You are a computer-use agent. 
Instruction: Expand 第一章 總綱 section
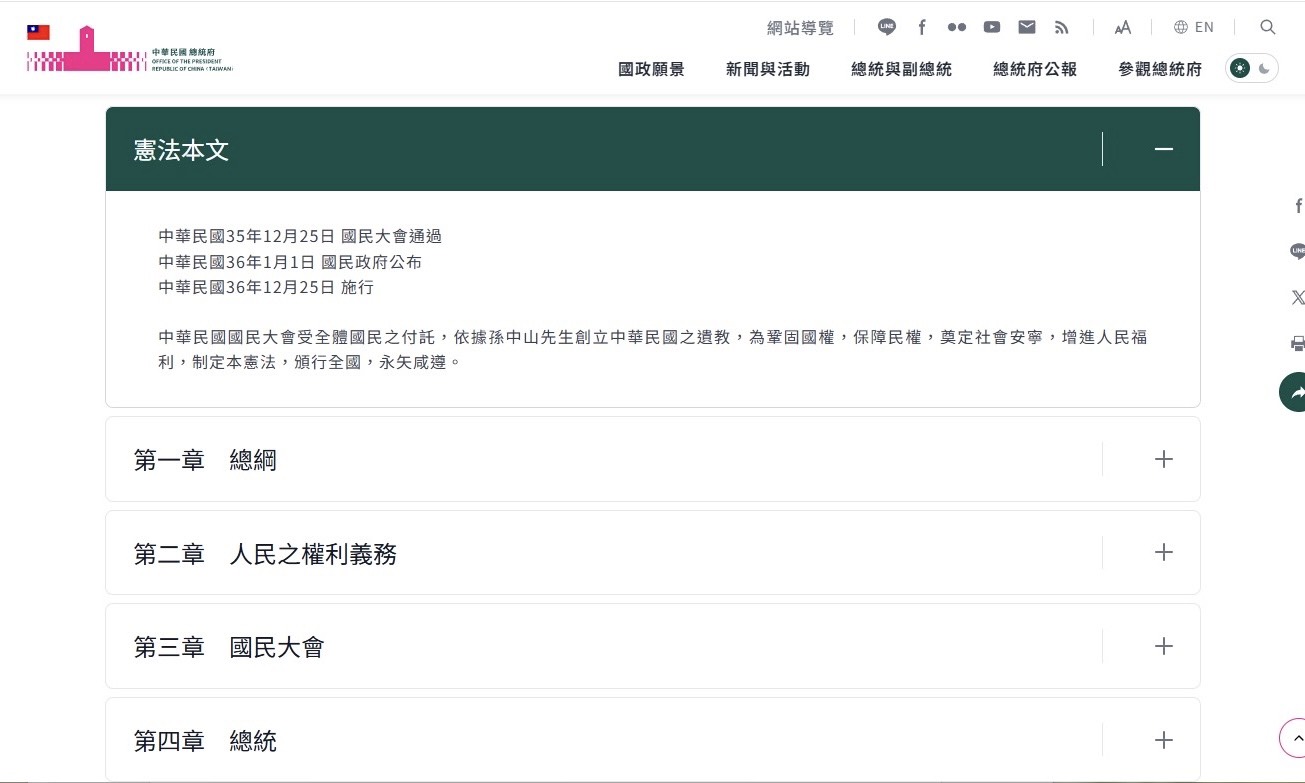[x=1163, y=459]
